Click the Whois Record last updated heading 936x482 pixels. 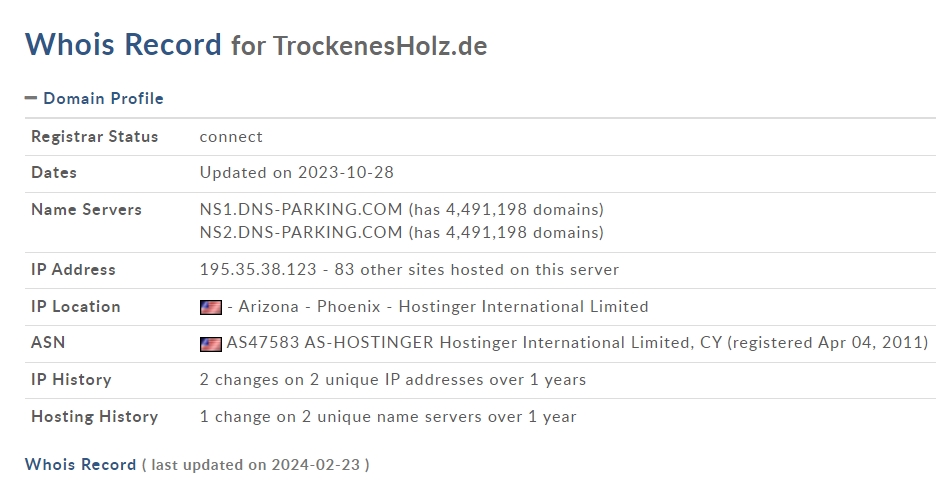[x=197, y=465]
